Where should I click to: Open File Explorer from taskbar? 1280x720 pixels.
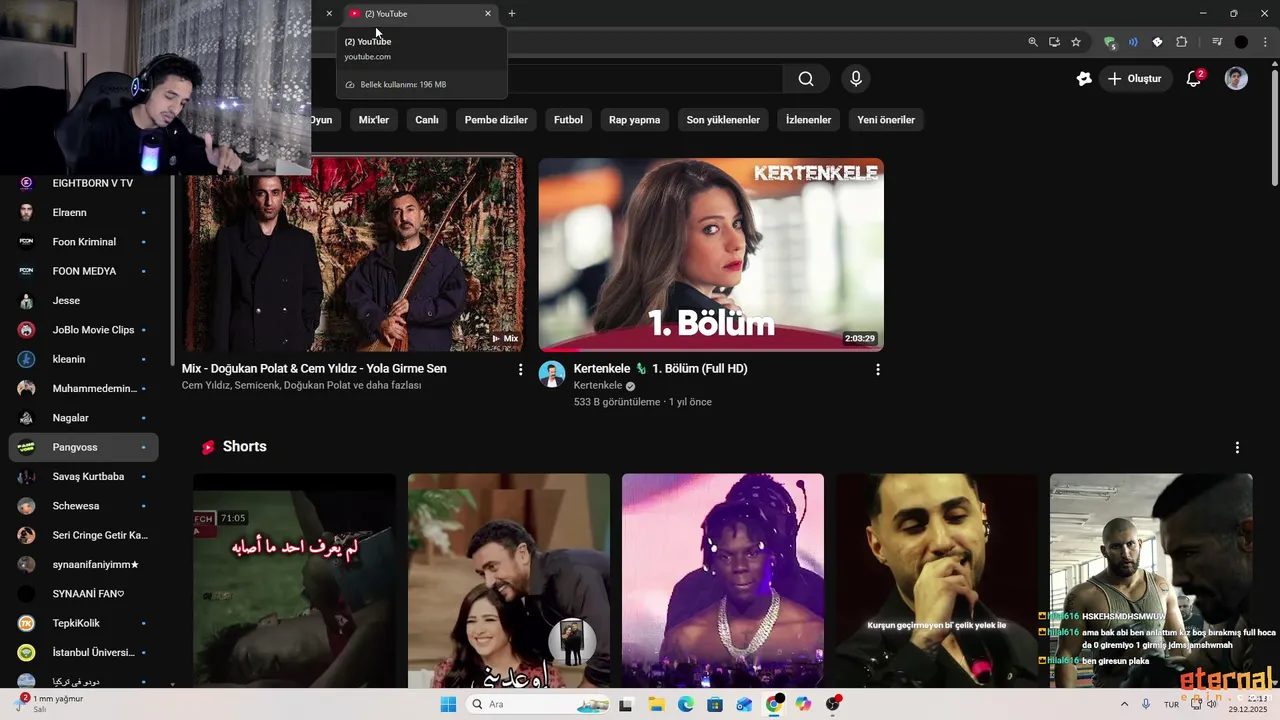pyautogui.click(x=656, y=704)
